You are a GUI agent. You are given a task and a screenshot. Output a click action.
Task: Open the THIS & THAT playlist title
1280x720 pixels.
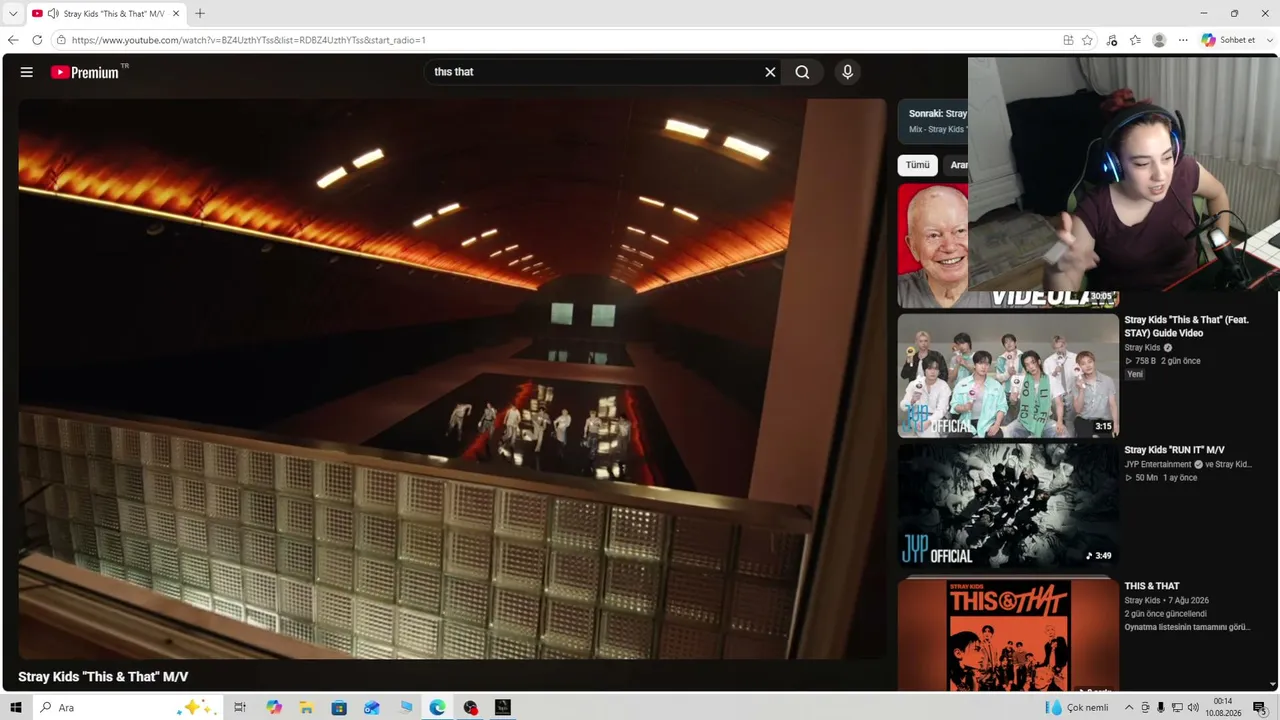(1152, 586)
